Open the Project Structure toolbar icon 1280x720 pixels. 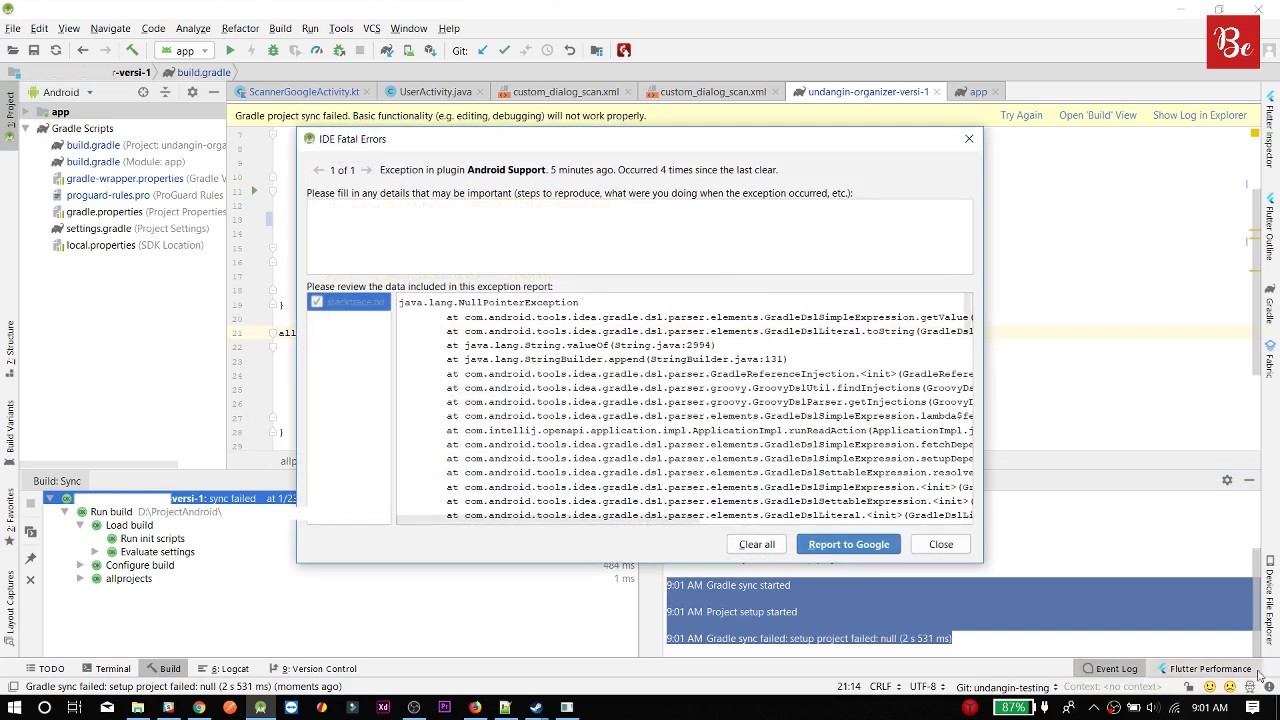point(597,50)
